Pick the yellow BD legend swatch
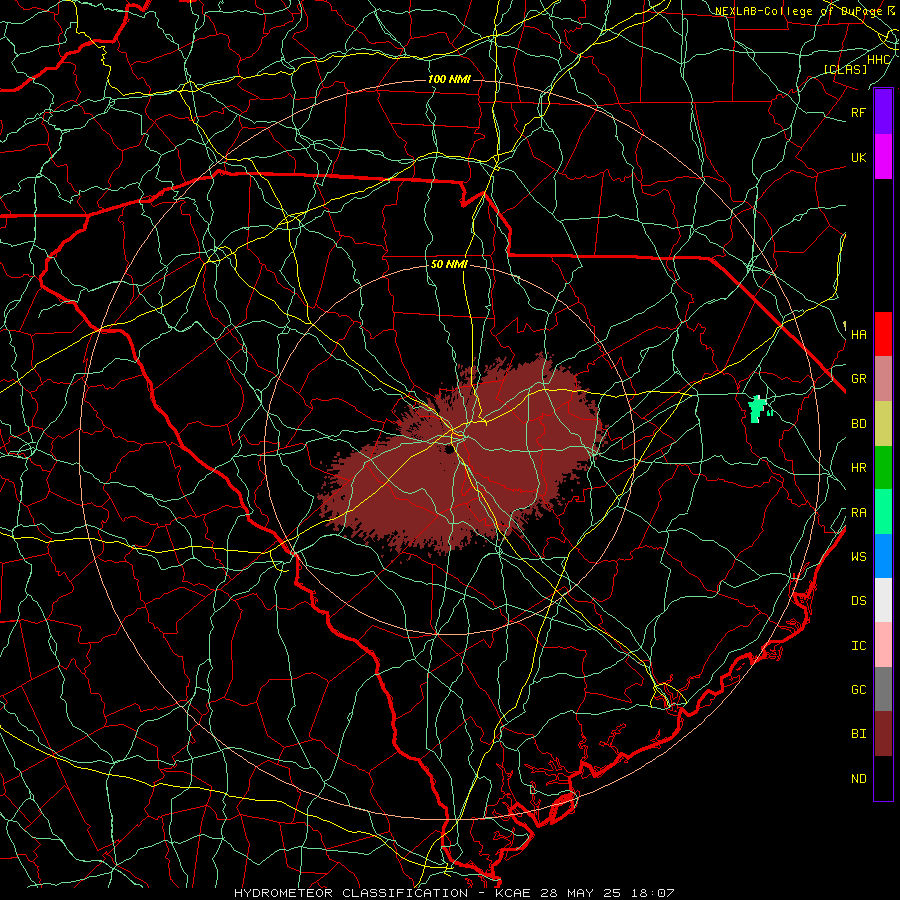 pos(883,424)
